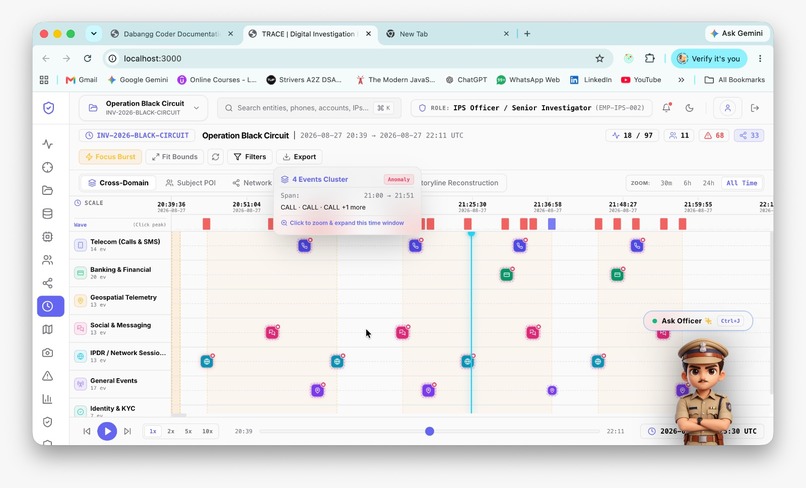Image resolution: width=806 pixels, height=488 pixels.
Task: Open the folder cases sidebar icon
Action: [x=48, y=190]
